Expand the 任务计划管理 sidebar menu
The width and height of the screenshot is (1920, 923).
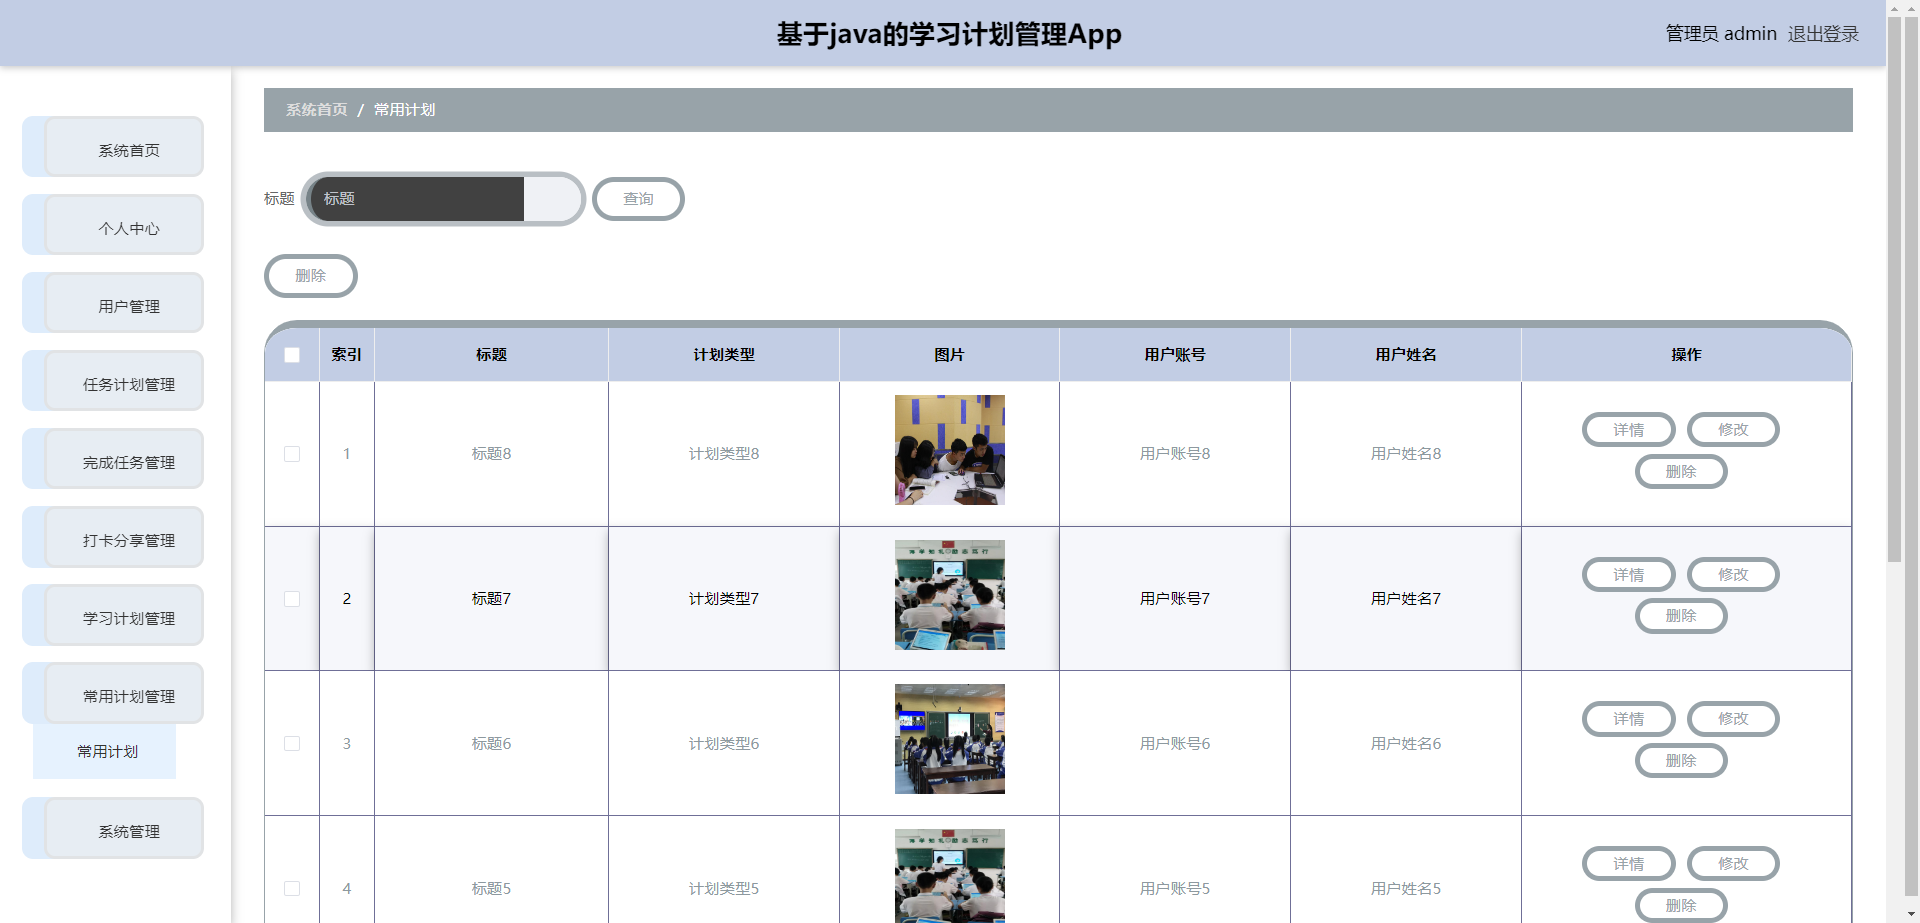128,384
